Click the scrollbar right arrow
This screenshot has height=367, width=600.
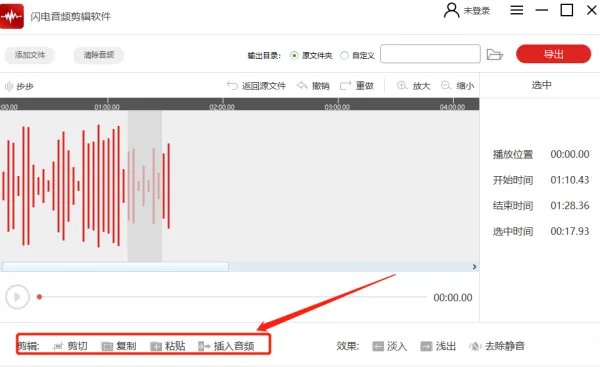(x=474, y=267)
